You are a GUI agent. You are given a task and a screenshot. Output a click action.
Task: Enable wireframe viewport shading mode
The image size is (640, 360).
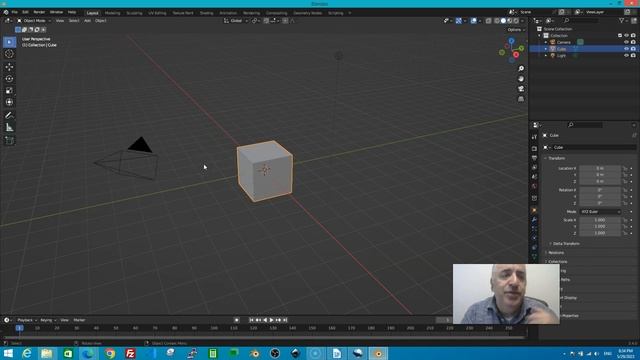tap(497, 21)
